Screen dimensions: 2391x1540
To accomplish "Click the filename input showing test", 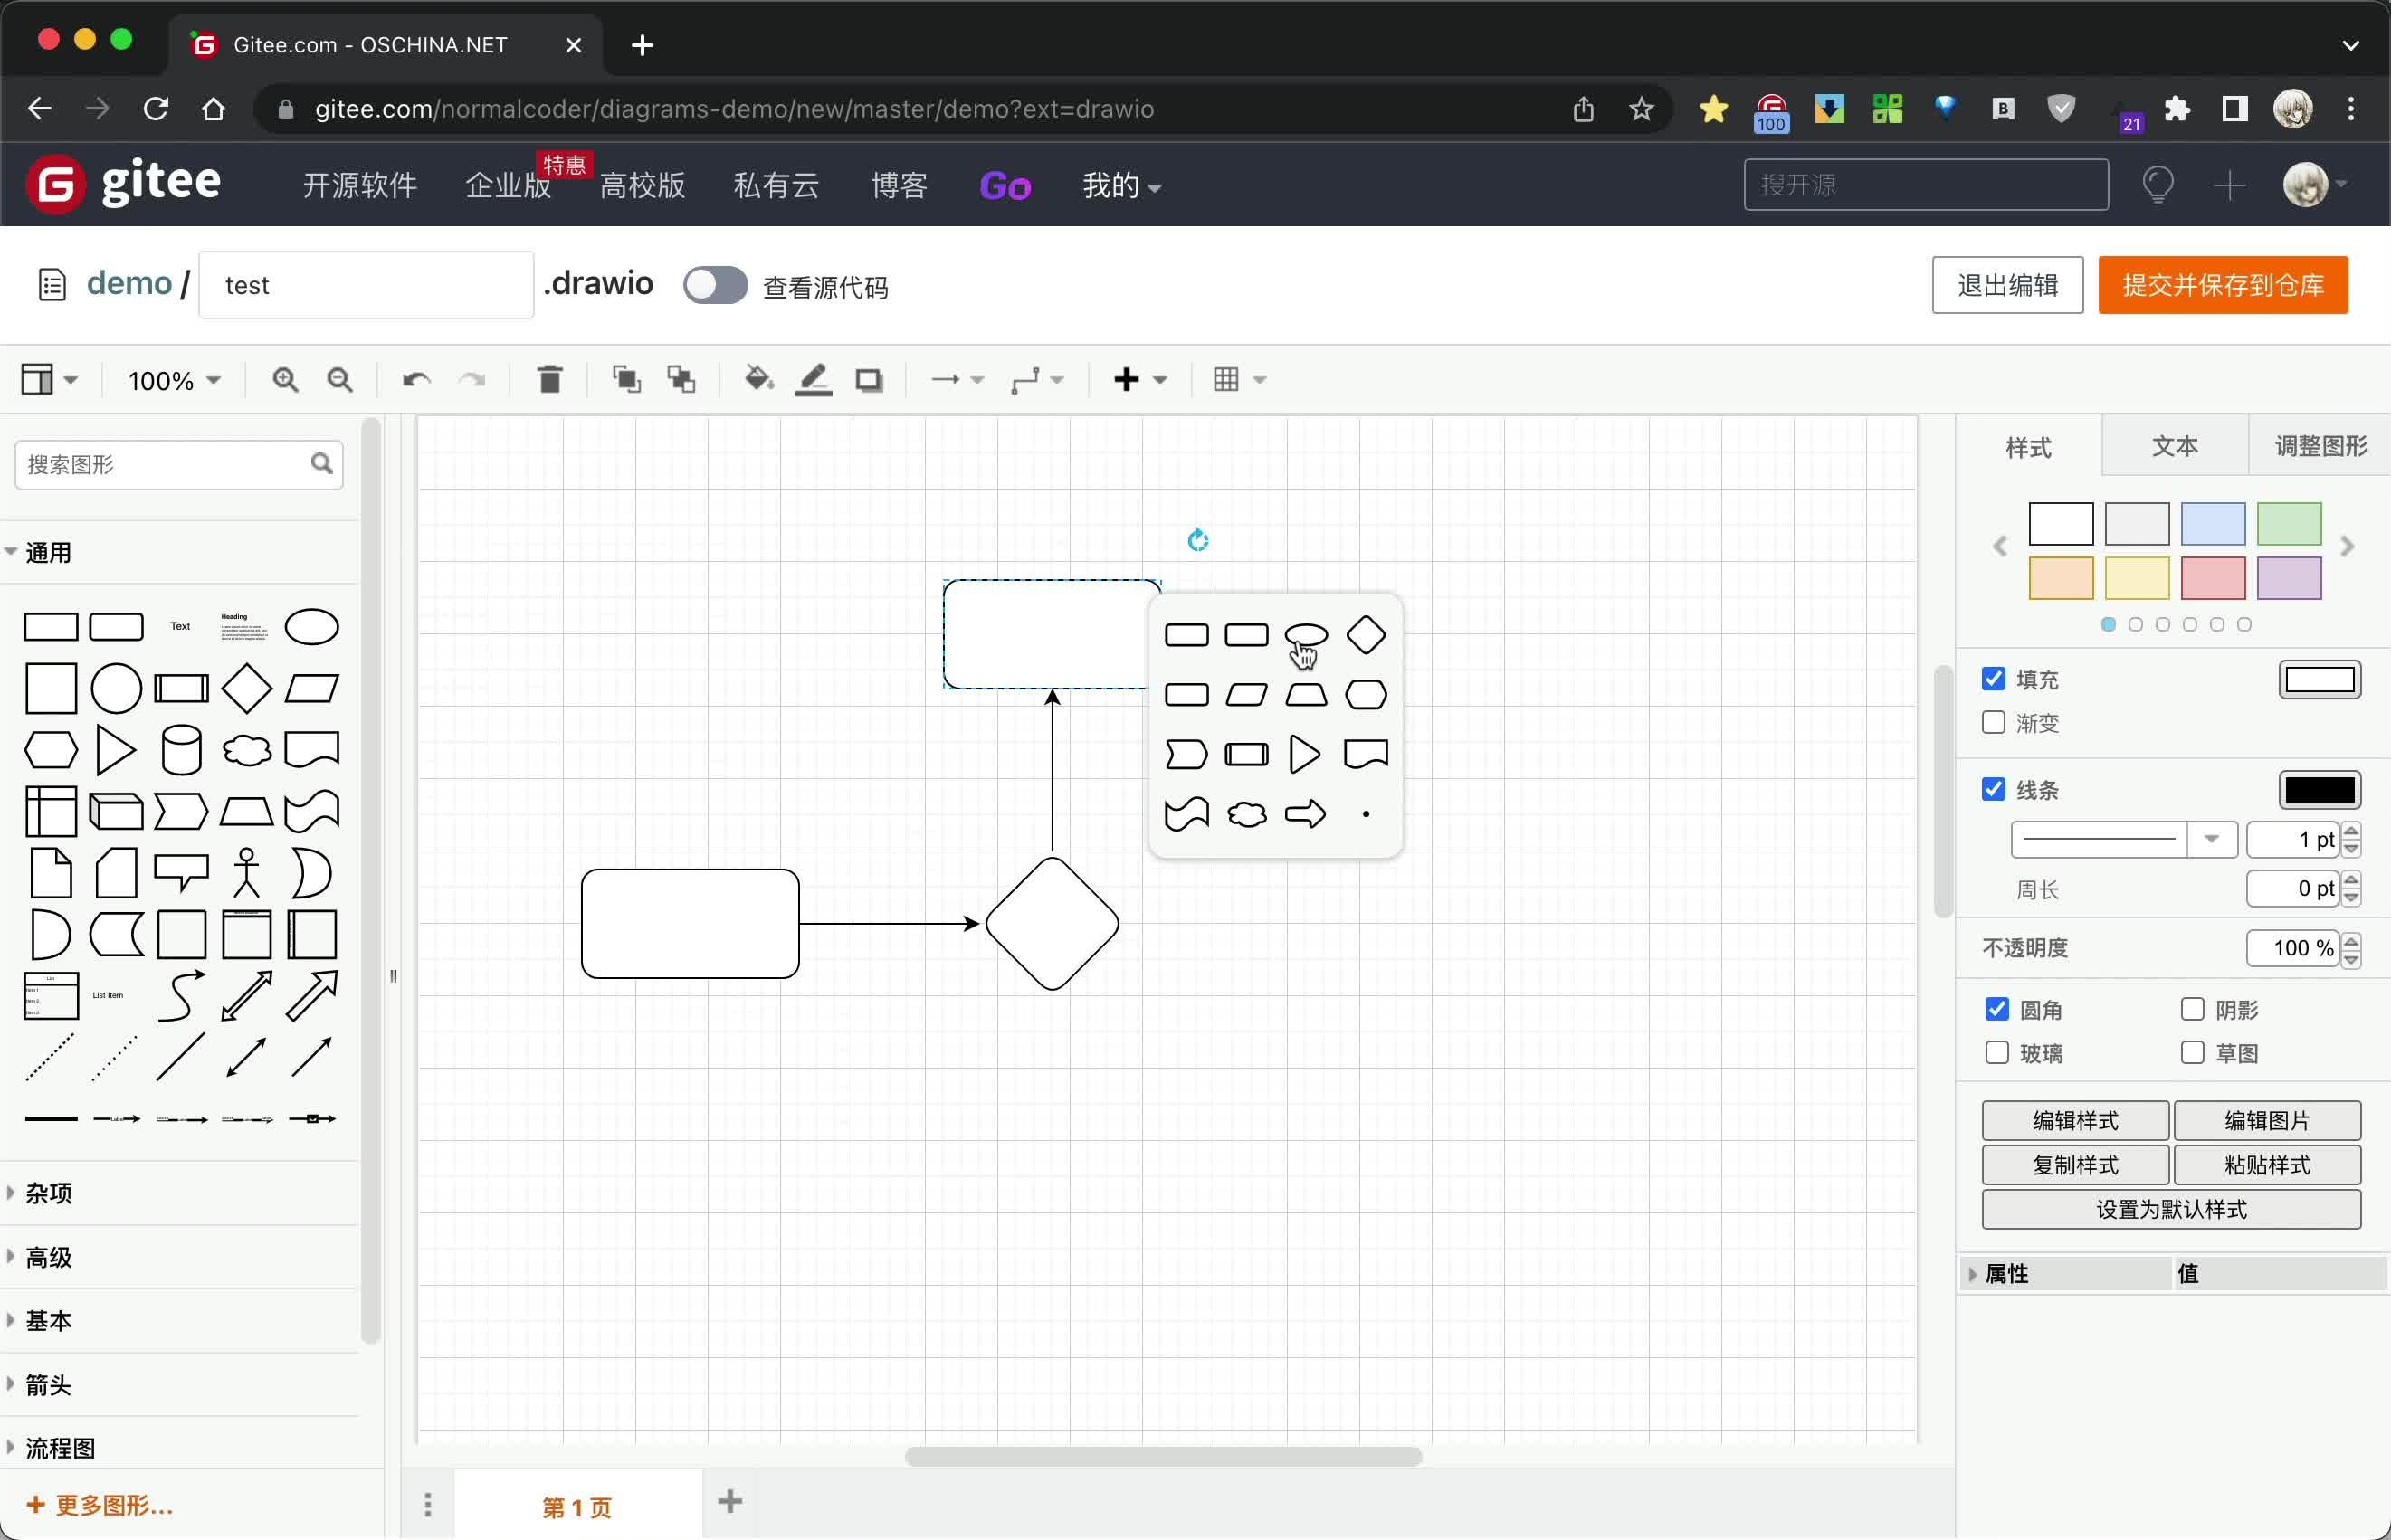I will (366, 285).
